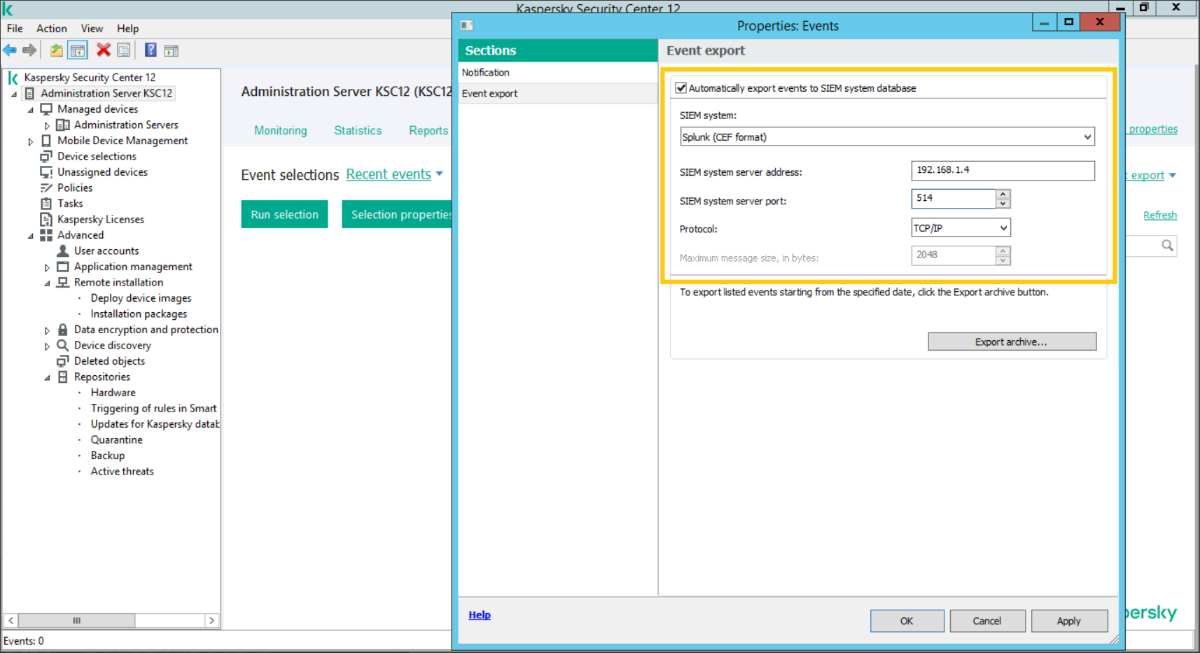Click the red X Delete toolbar icon
Screen dimensions: 1200x653
[x=103, y=50]
